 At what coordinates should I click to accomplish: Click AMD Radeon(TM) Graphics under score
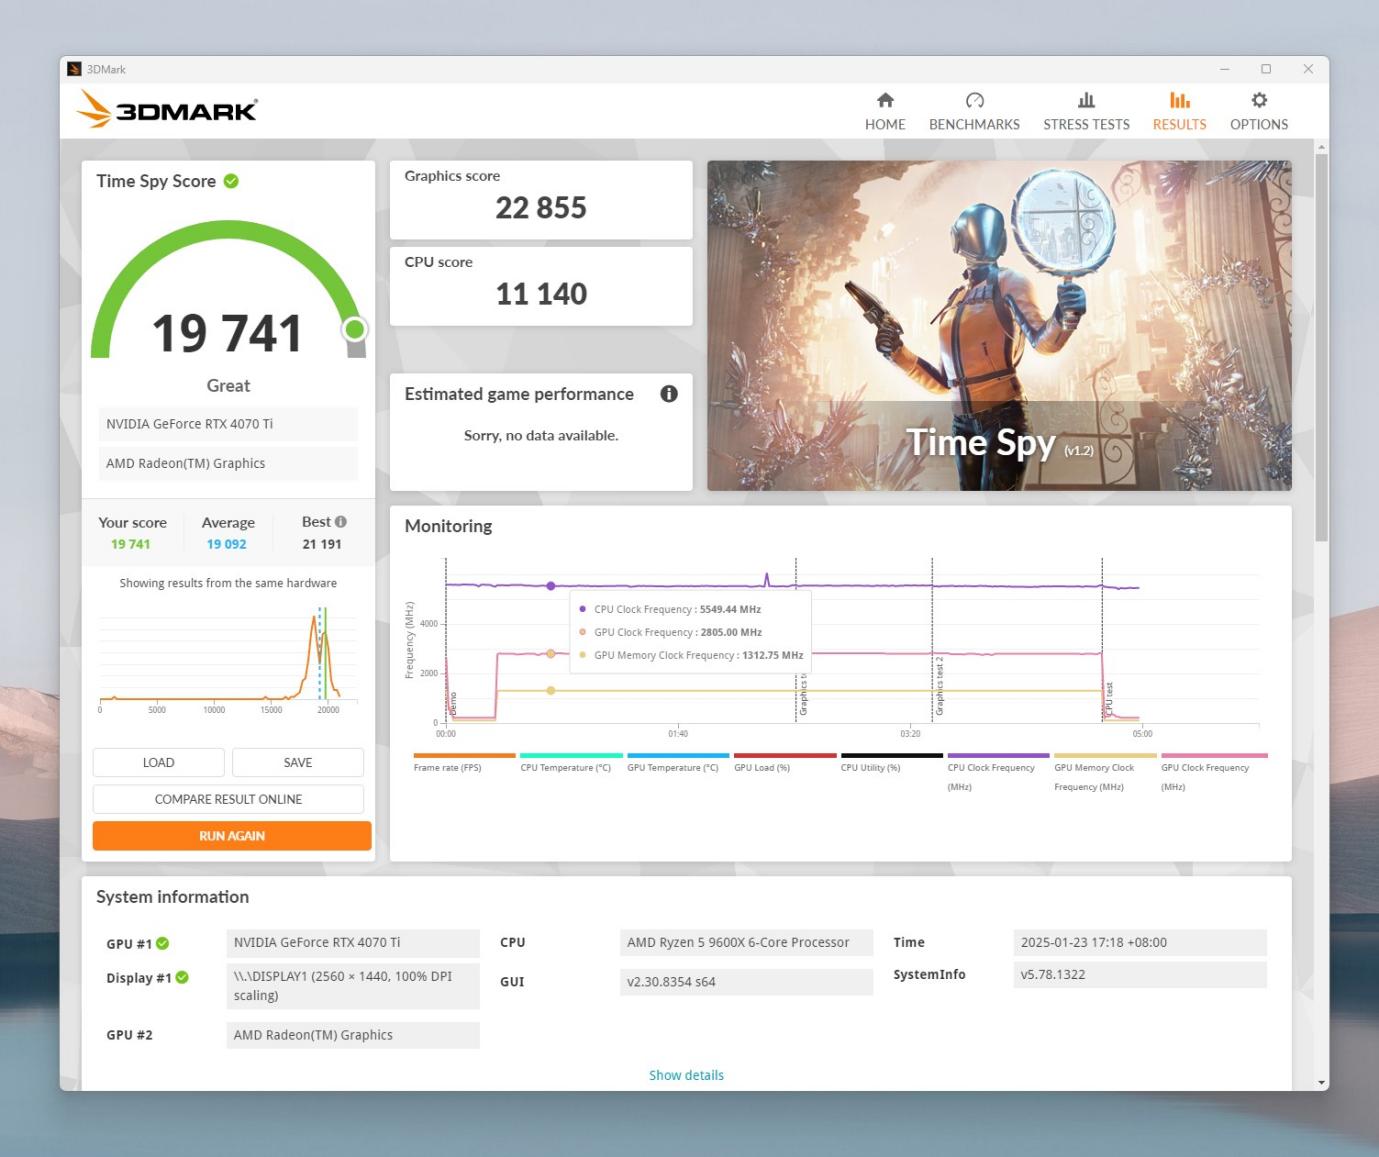[228, 464]
